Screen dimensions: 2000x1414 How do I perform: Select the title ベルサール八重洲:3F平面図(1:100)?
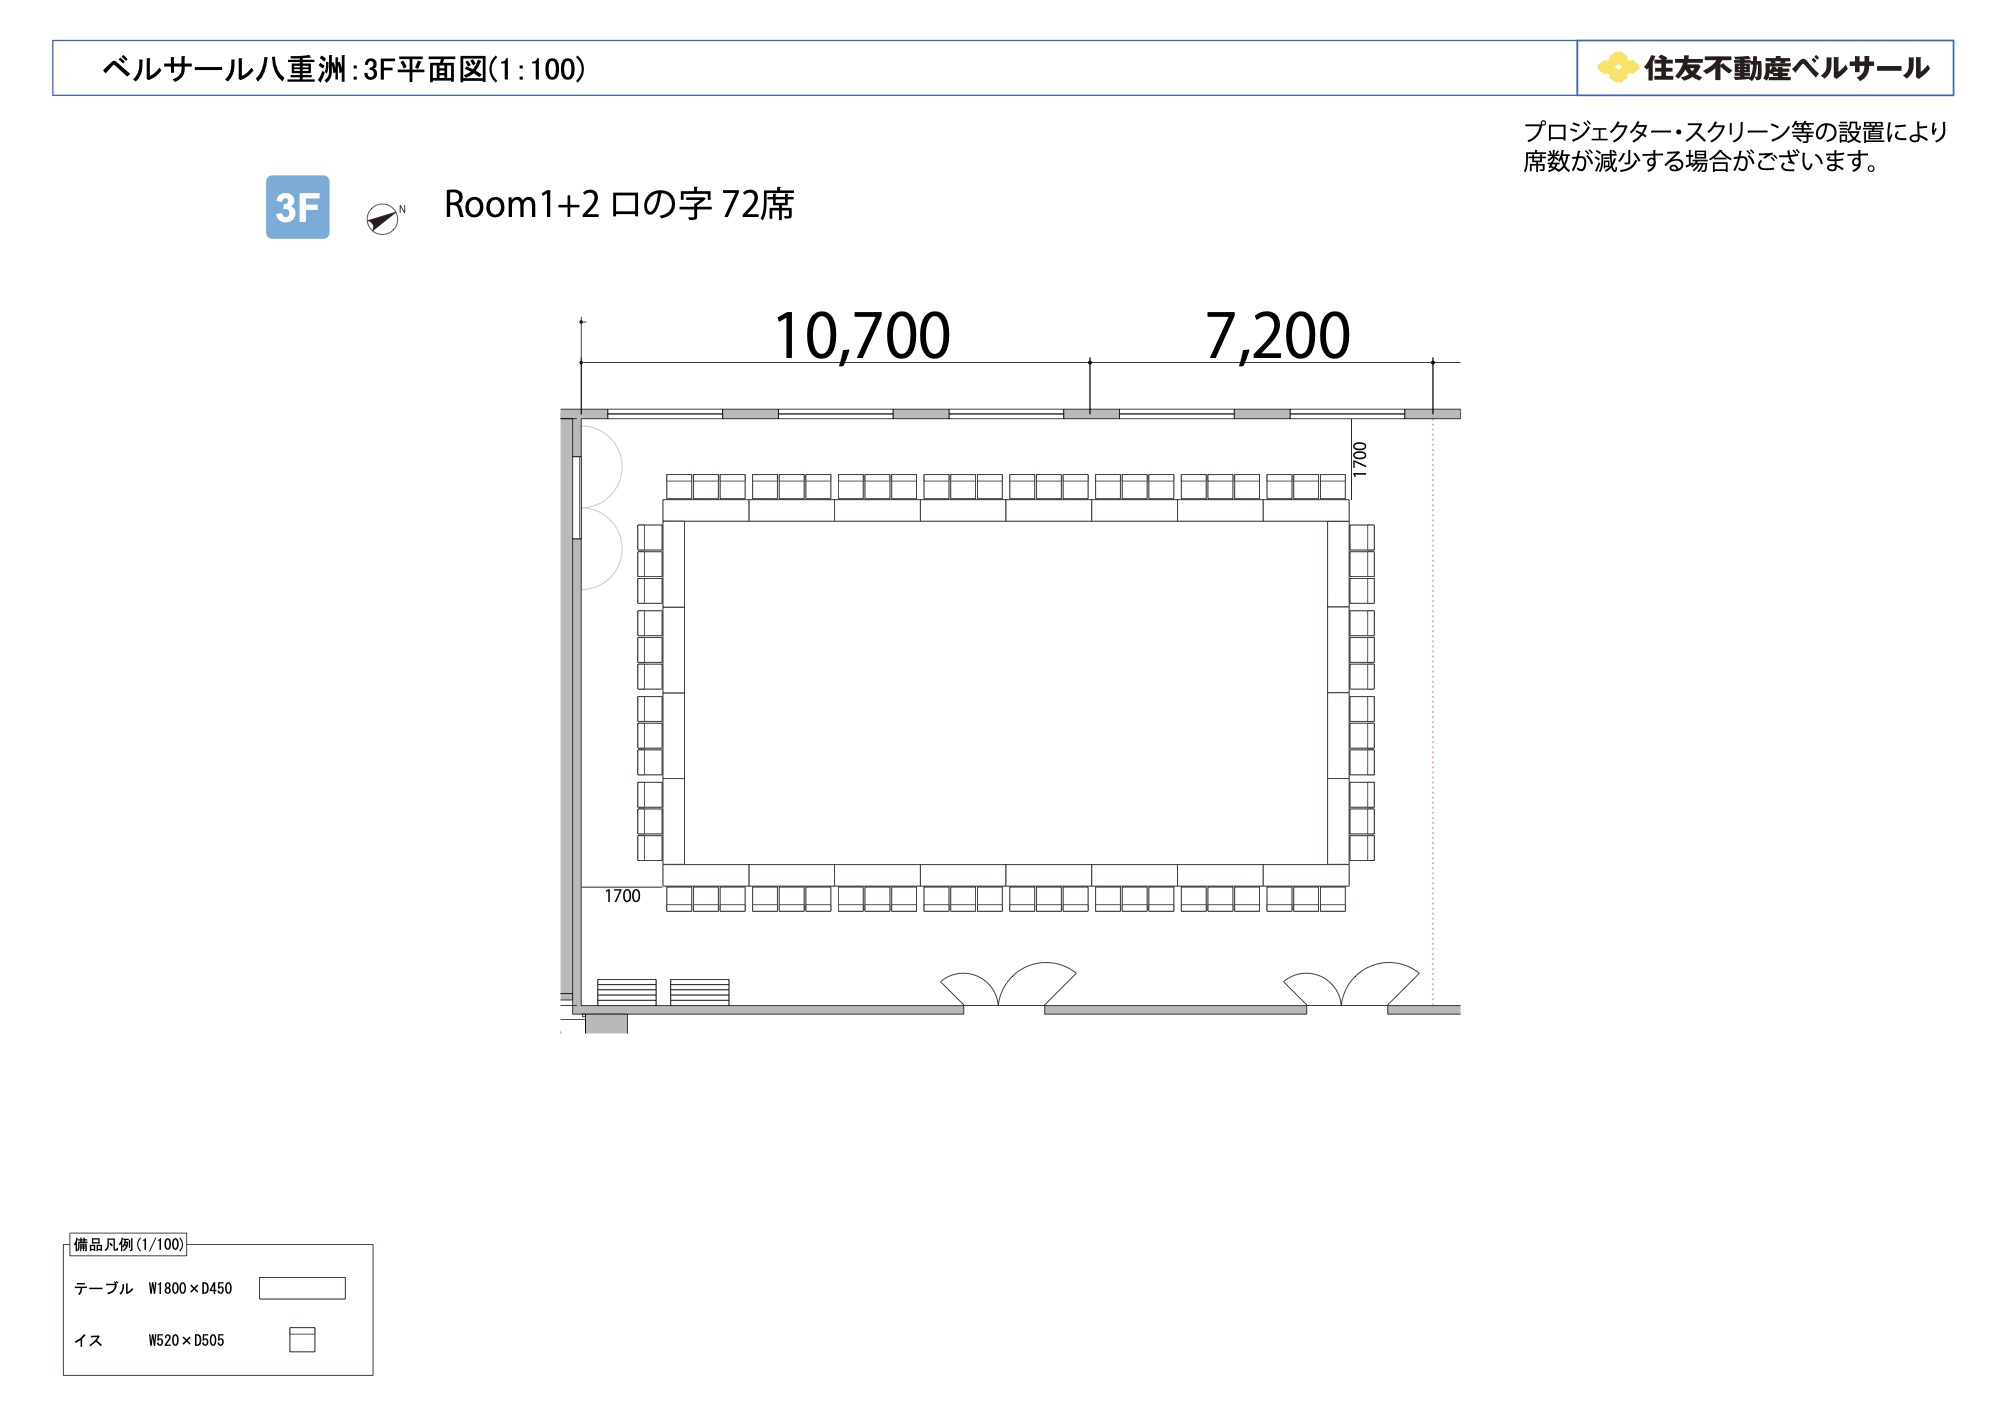click(x=344, y=69)
